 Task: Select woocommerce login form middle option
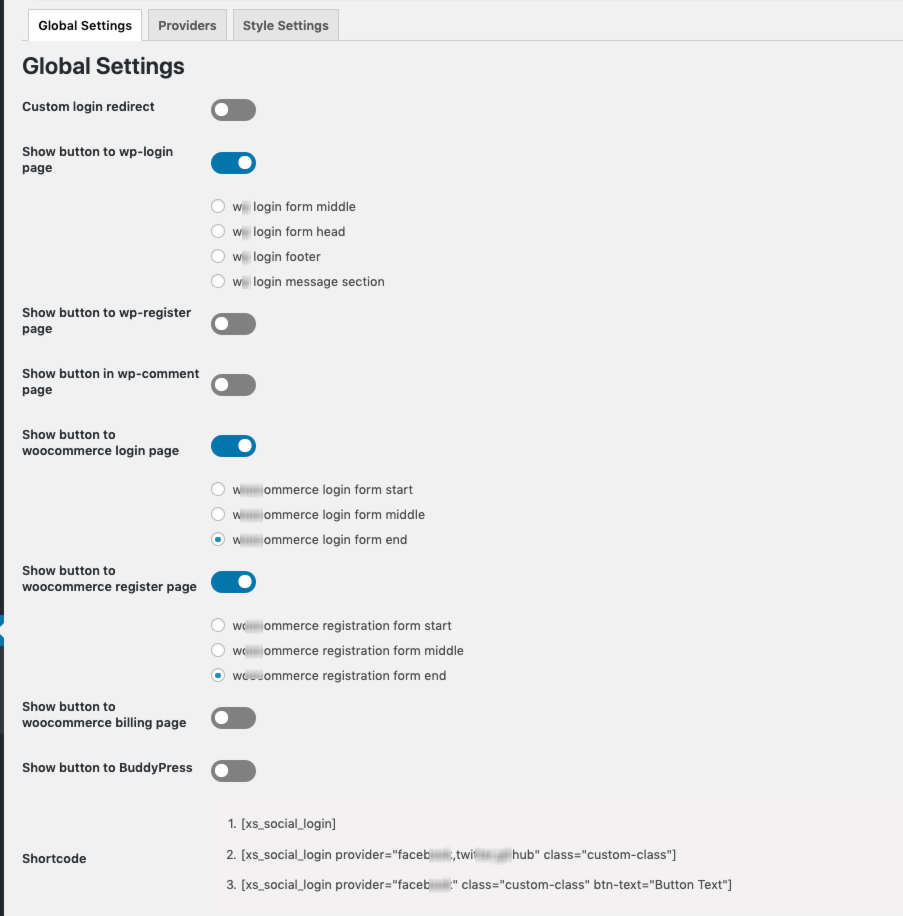tap(218, 515)
